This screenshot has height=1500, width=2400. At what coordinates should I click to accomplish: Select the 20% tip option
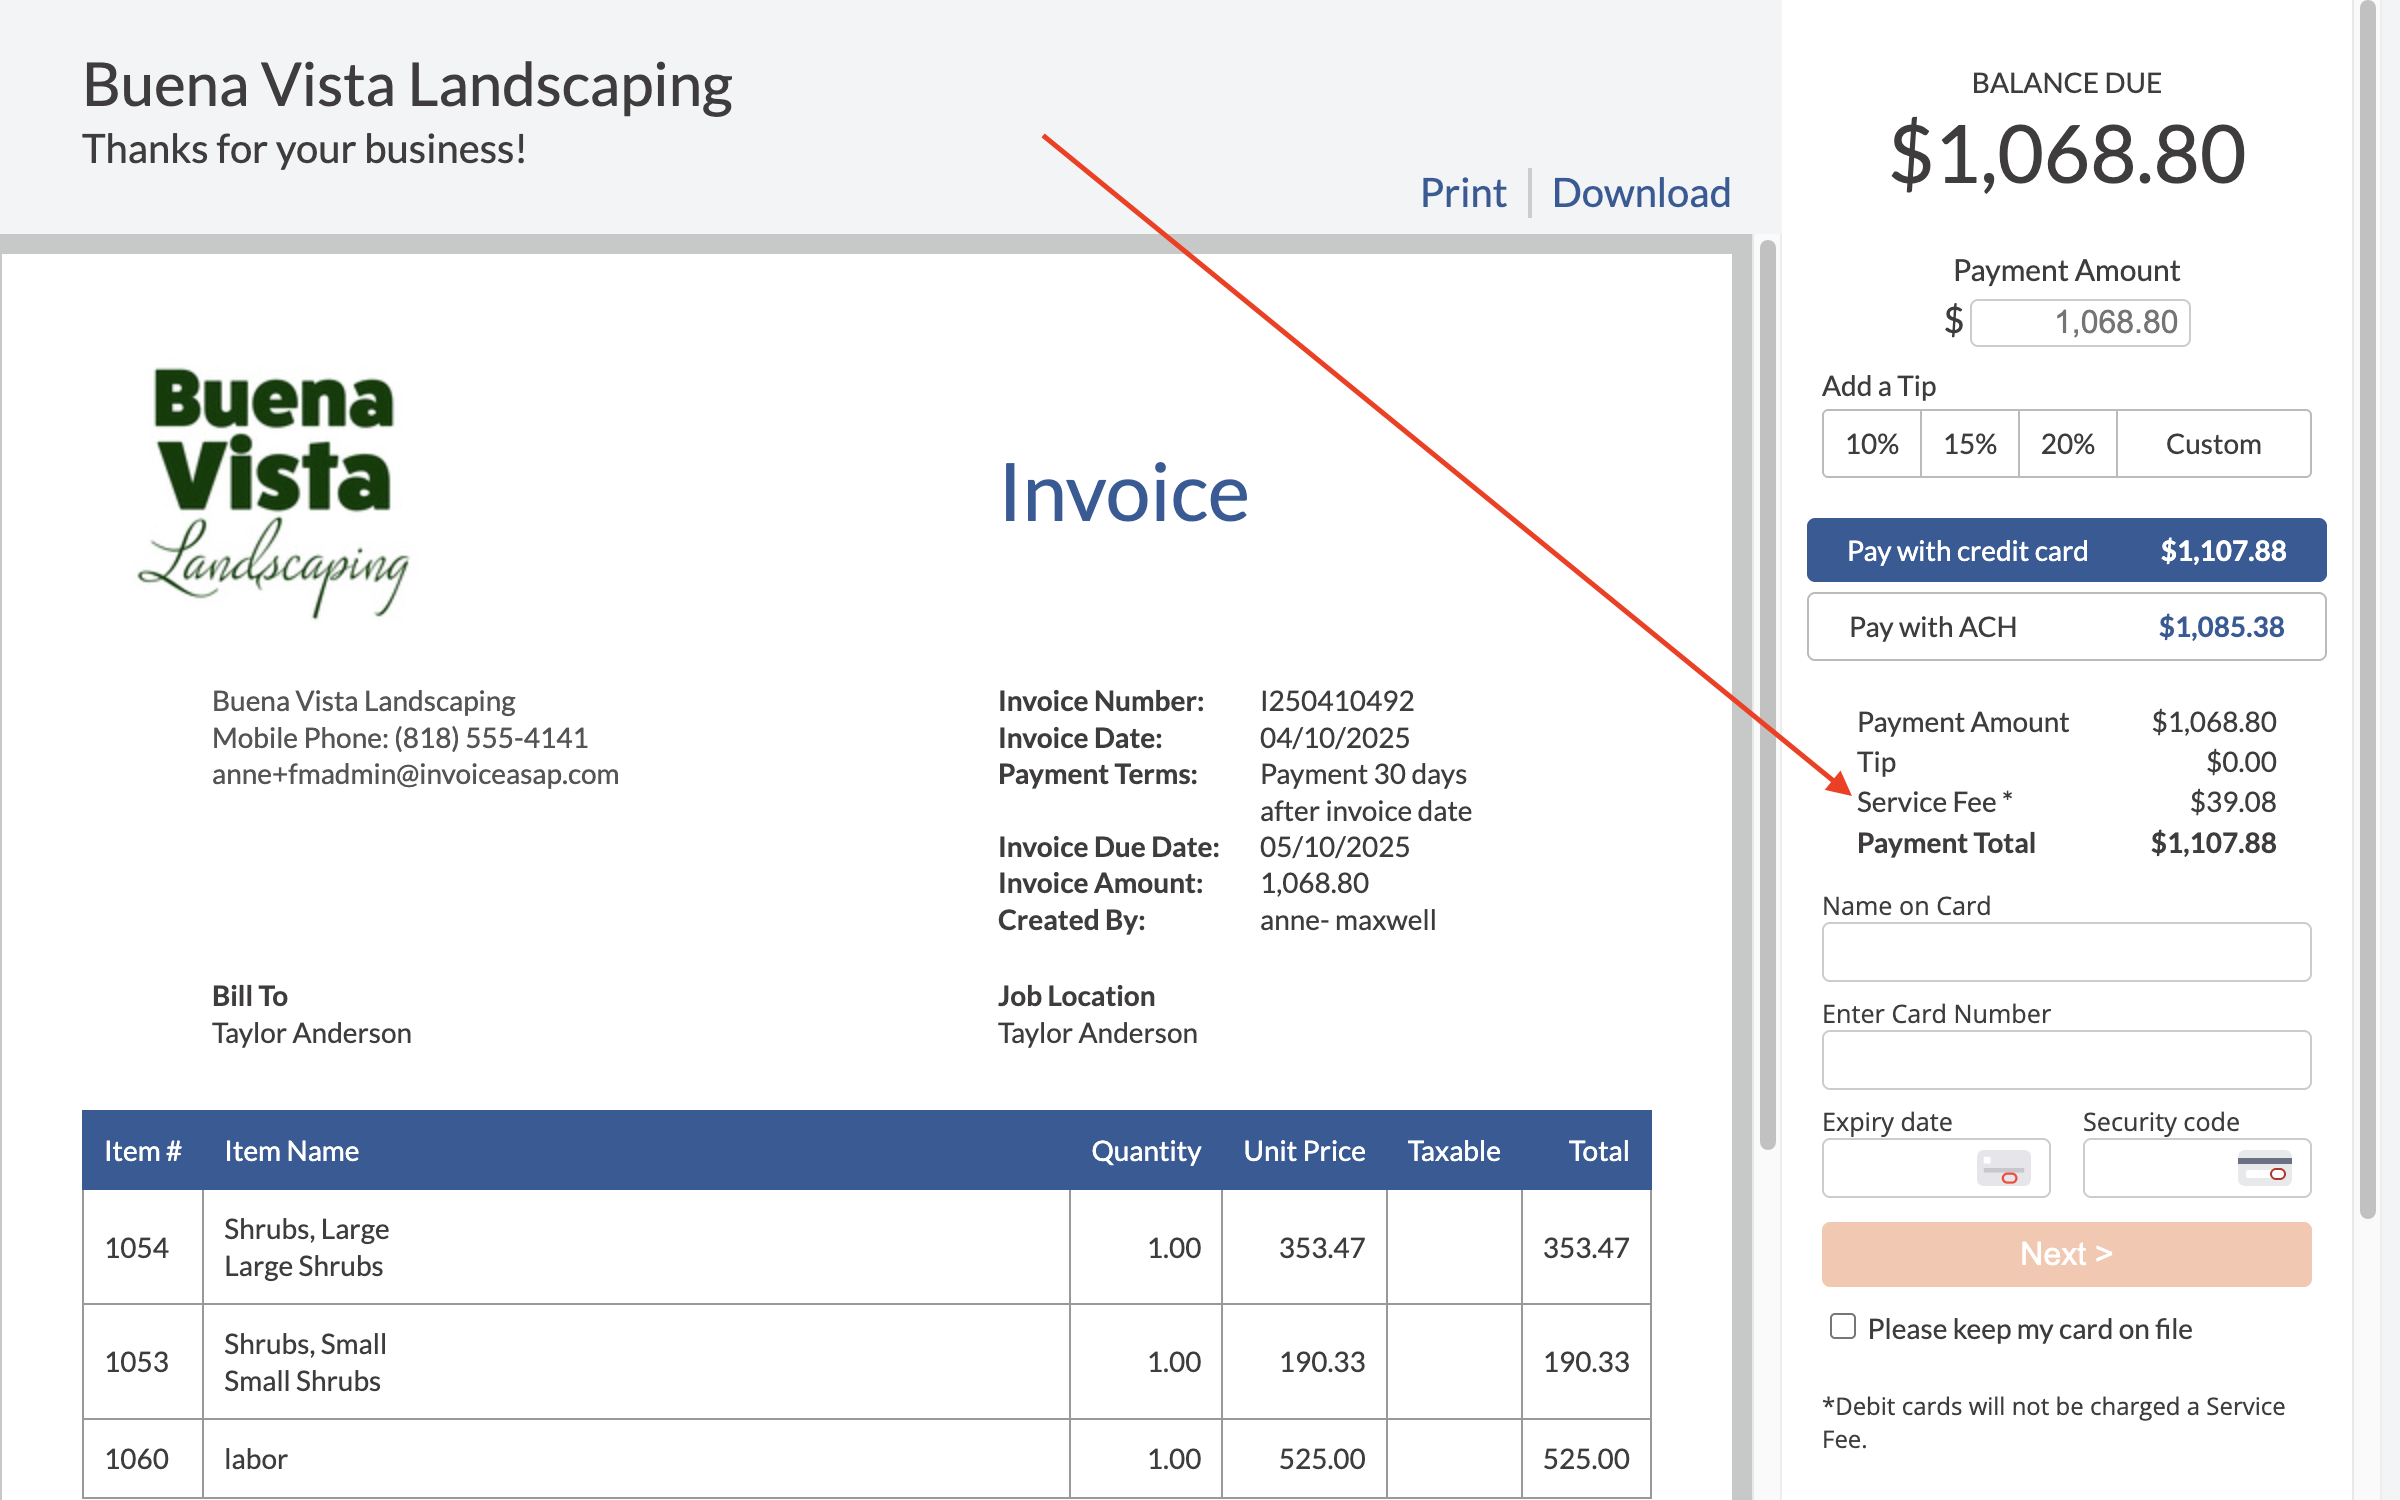(x=2067, y=444)
